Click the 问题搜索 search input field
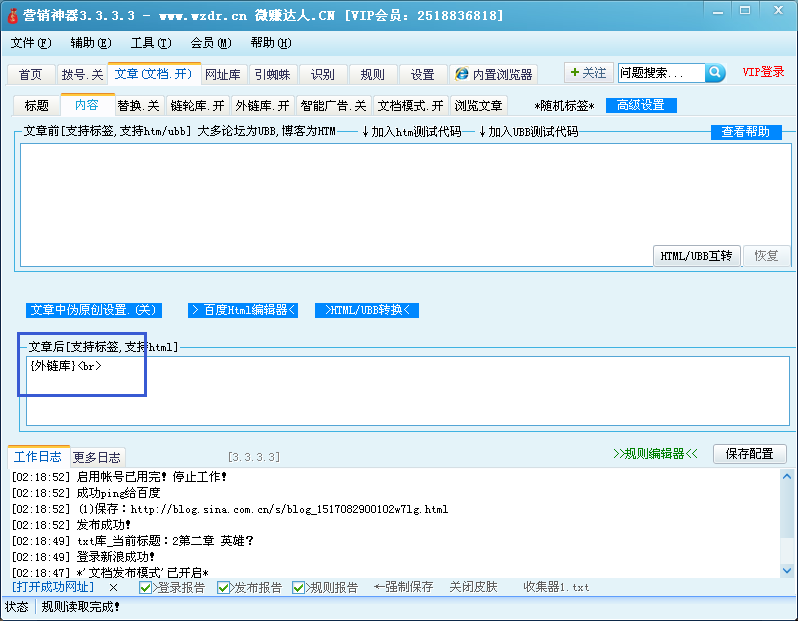This screenshot has width=798, height=621. pos(660,73)
